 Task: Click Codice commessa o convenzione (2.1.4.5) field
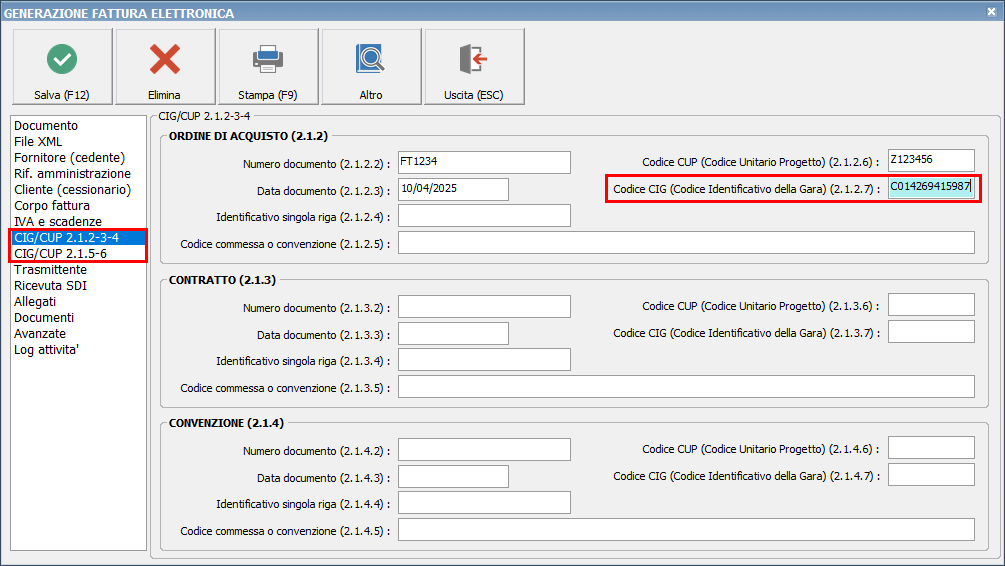686,529
